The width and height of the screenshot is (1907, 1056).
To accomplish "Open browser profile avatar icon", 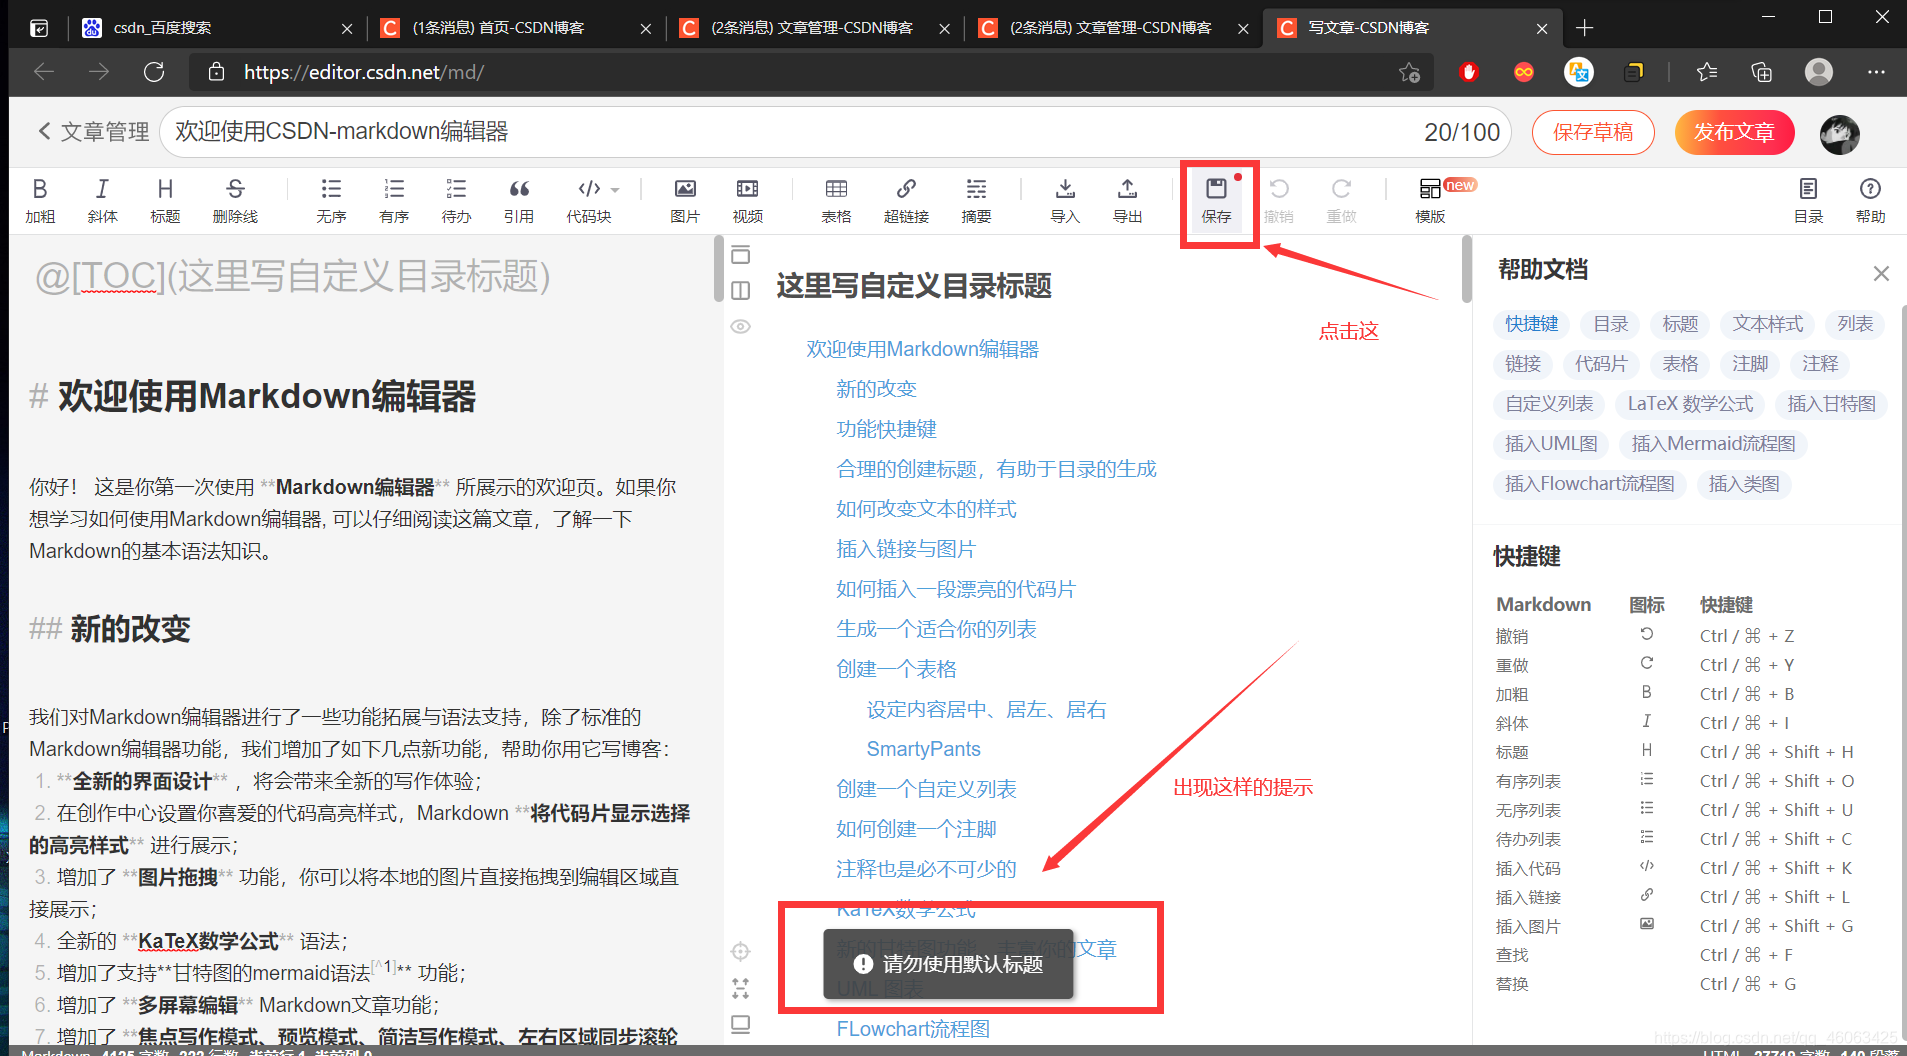I will point(1819,72).
